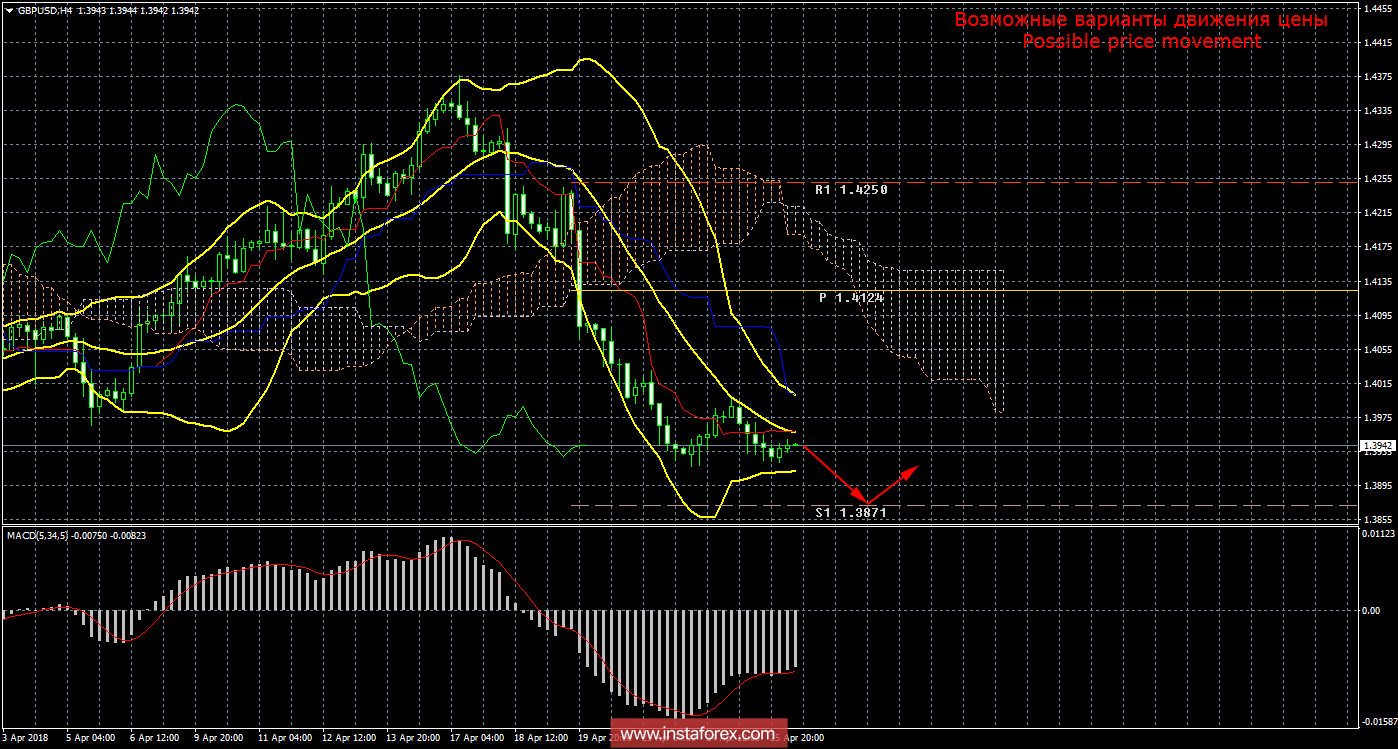Click the 1.3975 price axis label
The image size is (1398, 749).
[1378, 417]
